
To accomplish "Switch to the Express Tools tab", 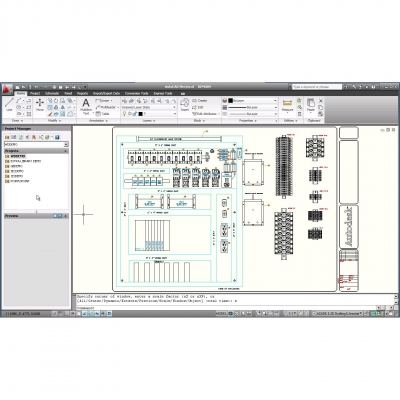I will (163, 93).
